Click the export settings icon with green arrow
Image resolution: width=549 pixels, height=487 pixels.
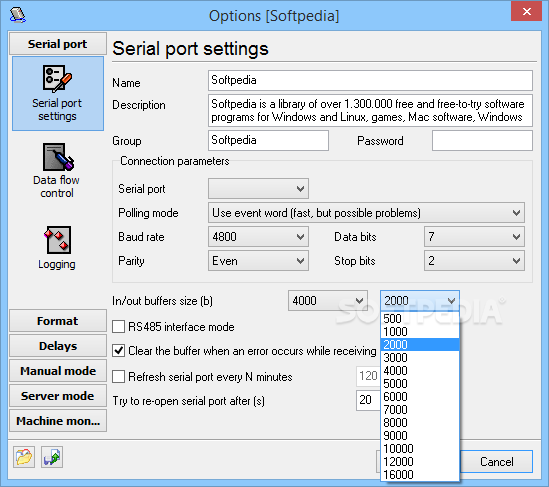click(52, 457)
